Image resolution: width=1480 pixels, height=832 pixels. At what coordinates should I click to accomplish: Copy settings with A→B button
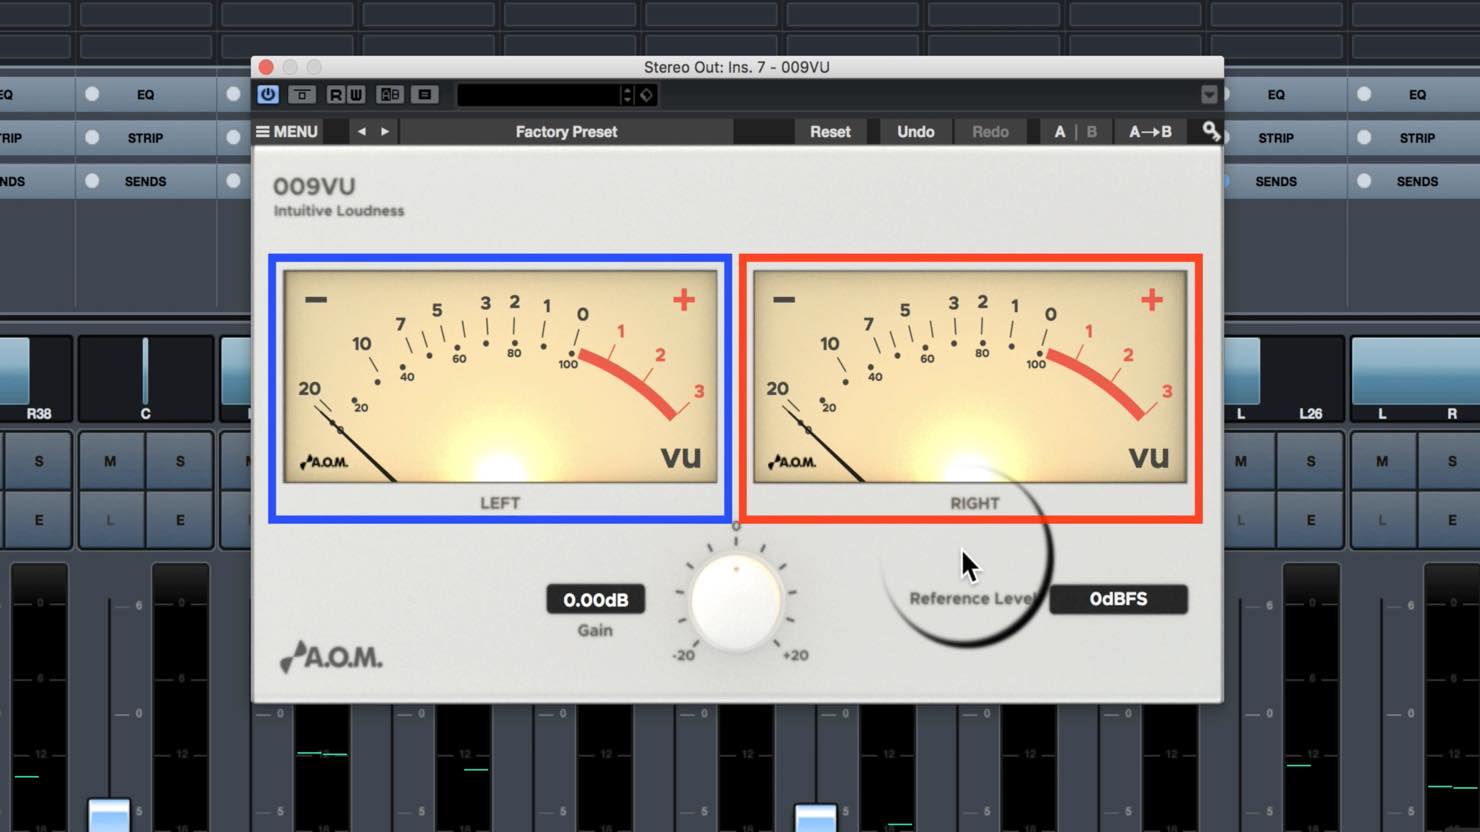point(1150,131)
